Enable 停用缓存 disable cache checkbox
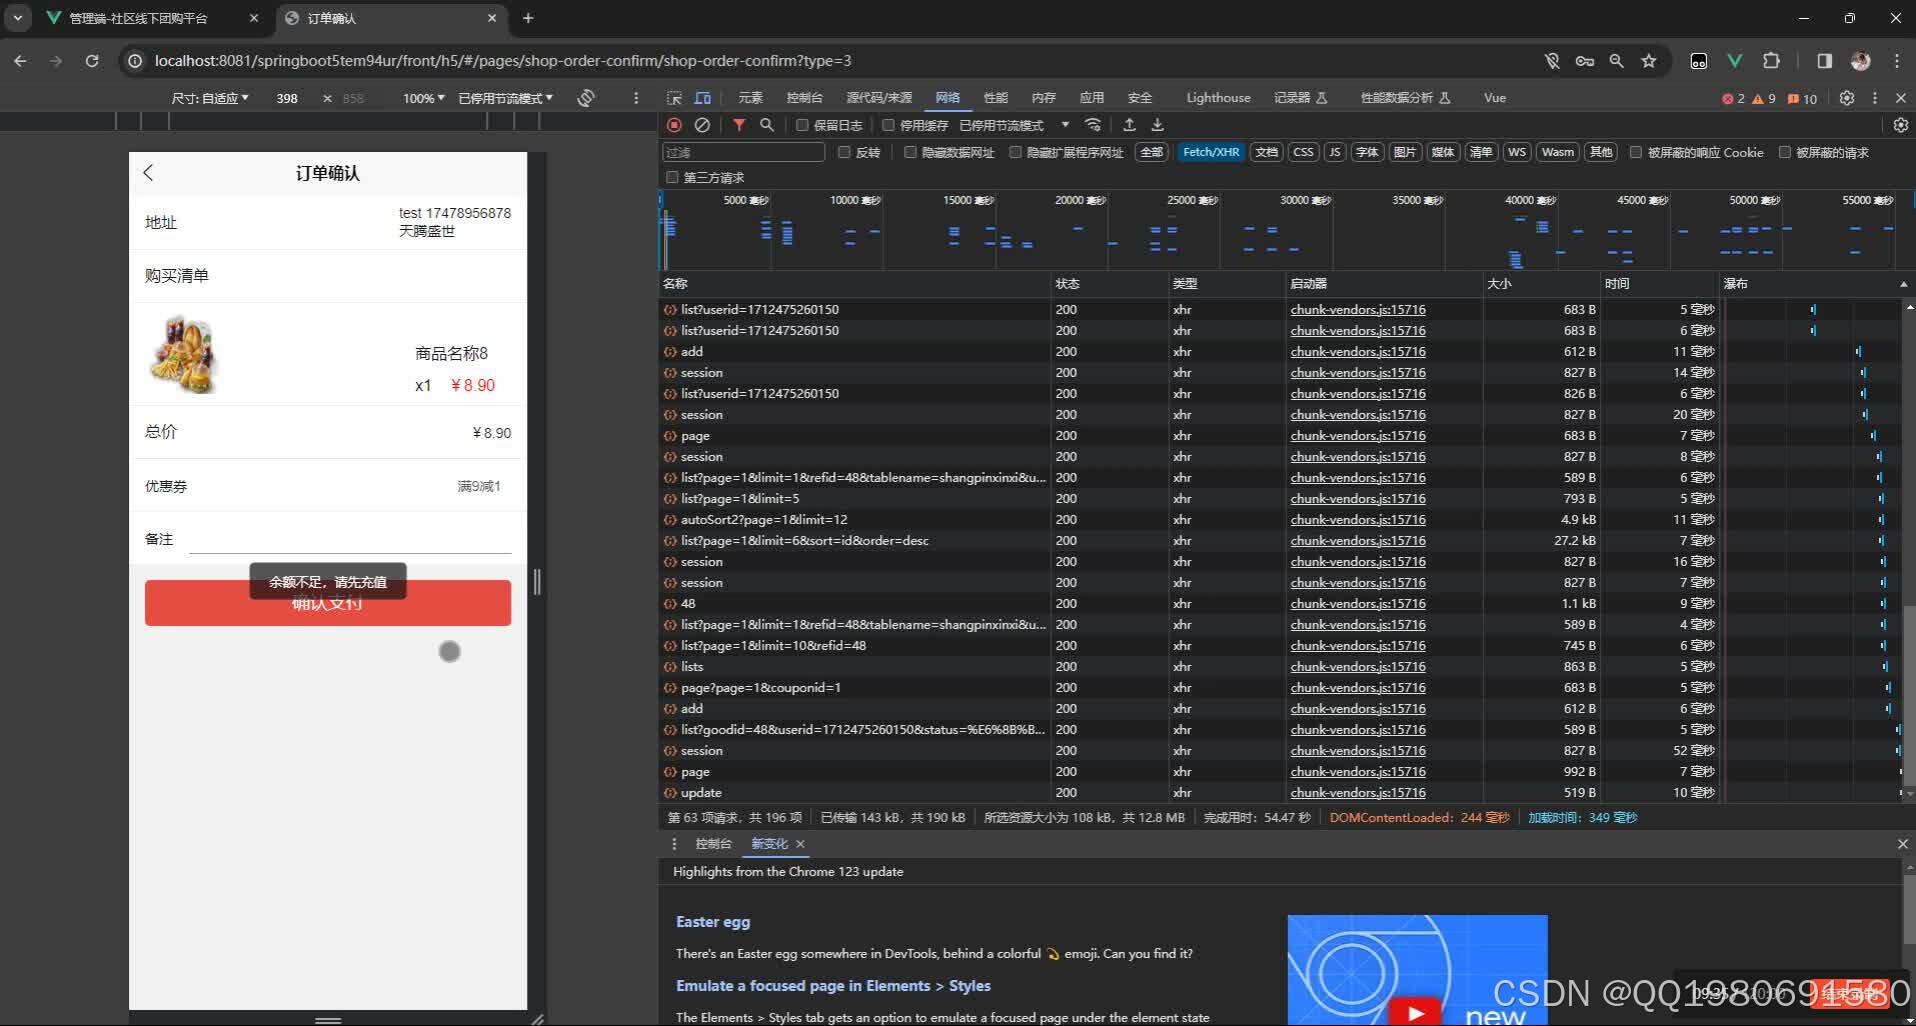 (x=888, y=125)
